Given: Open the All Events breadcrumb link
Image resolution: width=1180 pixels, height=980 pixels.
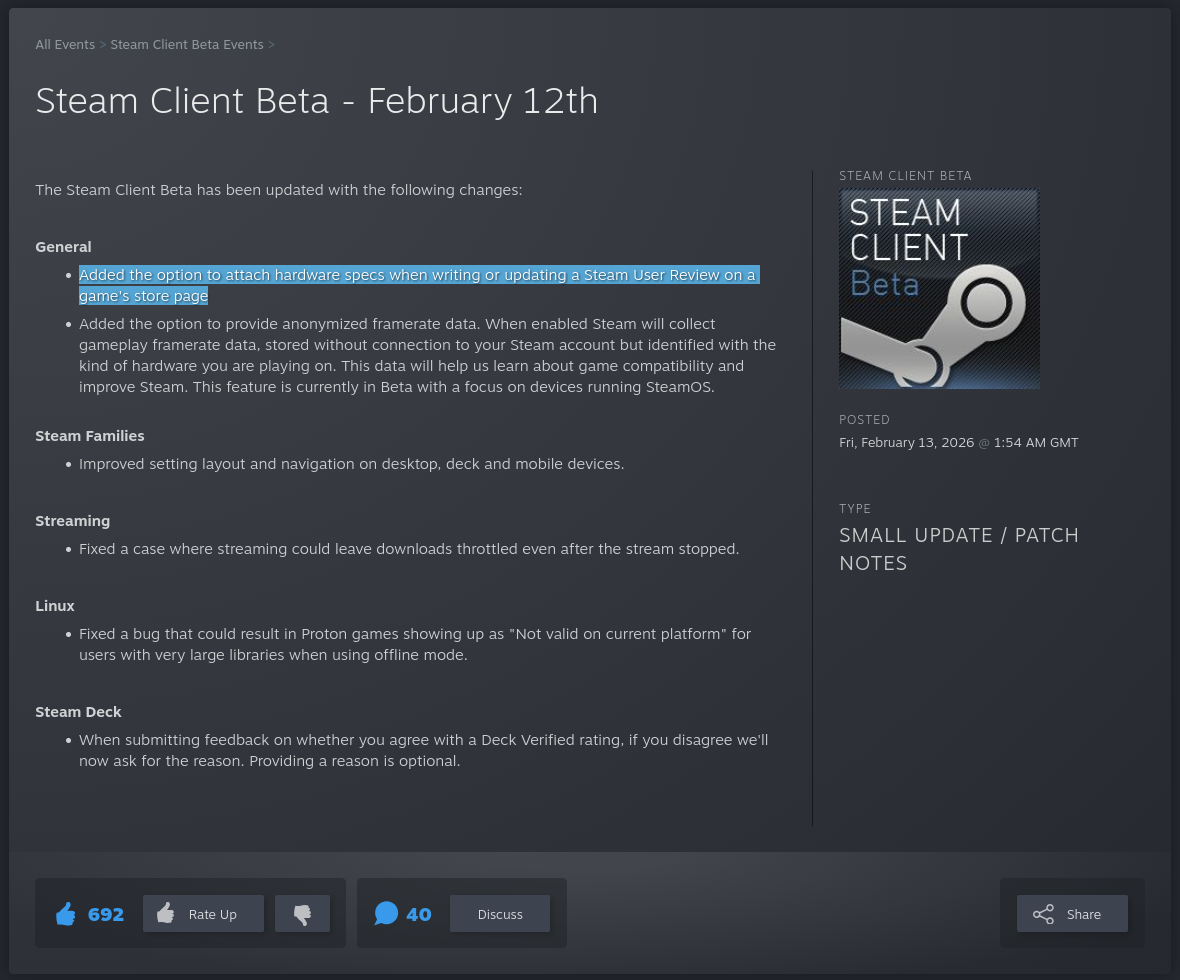Looking at the screenshot, I should (65, 44).
